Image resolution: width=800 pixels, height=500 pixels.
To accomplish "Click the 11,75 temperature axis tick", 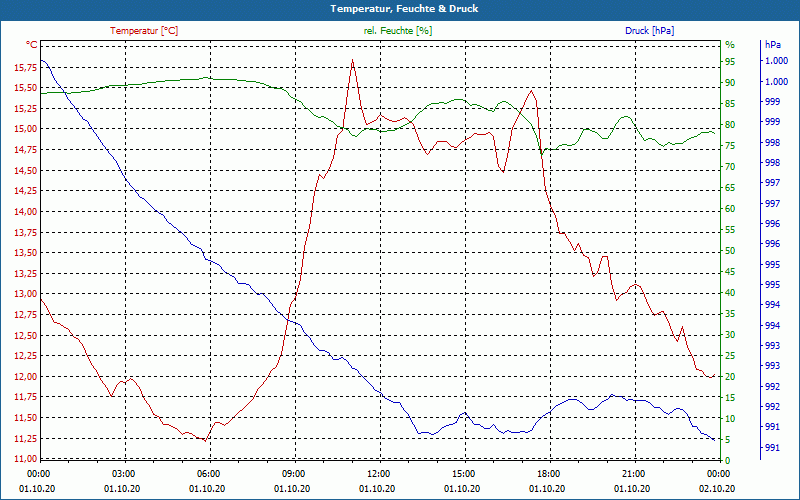I will [26, 397].
